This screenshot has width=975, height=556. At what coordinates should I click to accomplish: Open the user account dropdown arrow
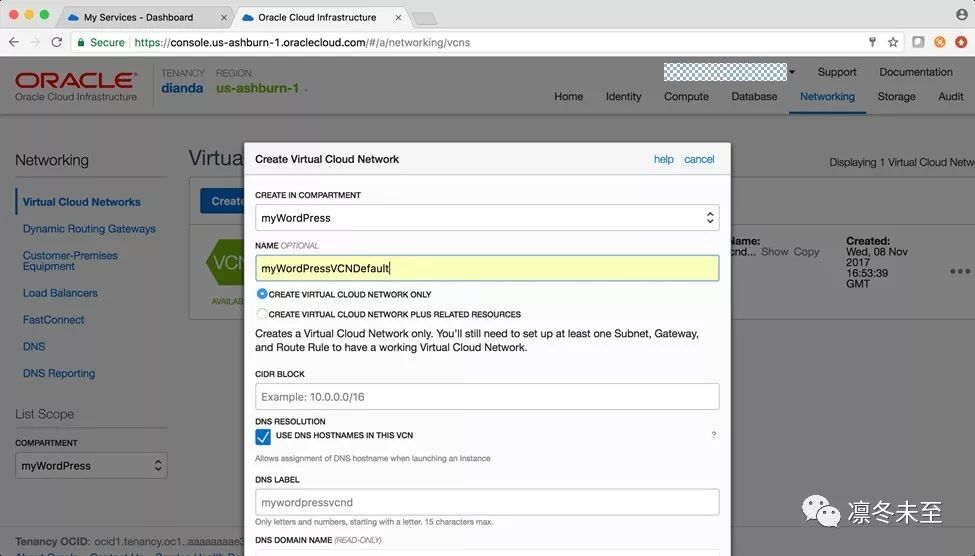click(792, 72)
